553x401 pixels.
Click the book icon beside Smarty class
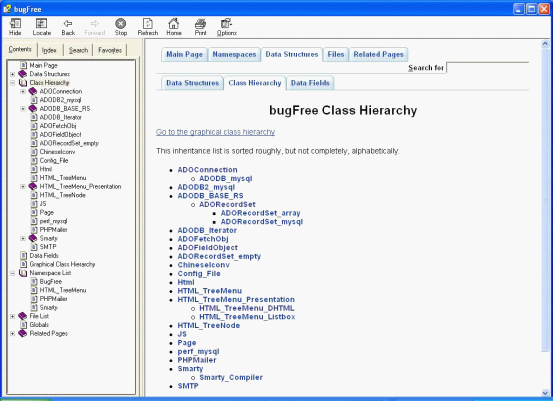[x=33, y=238]
